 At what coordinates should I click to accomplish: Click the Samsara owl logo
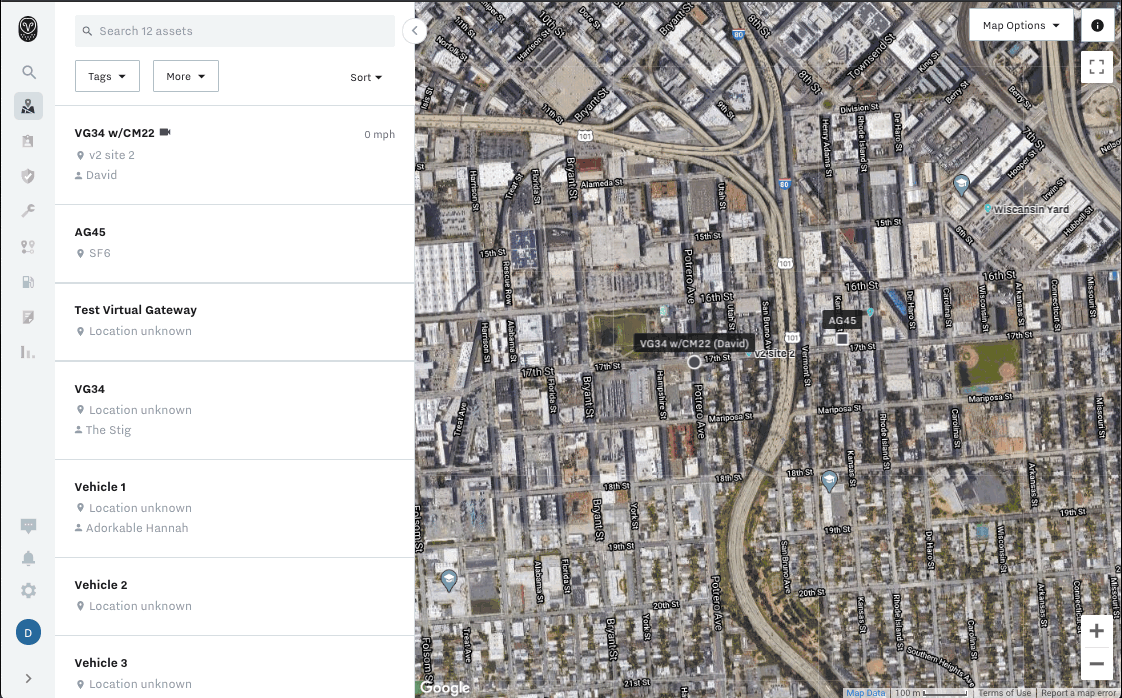click(28, 29)
